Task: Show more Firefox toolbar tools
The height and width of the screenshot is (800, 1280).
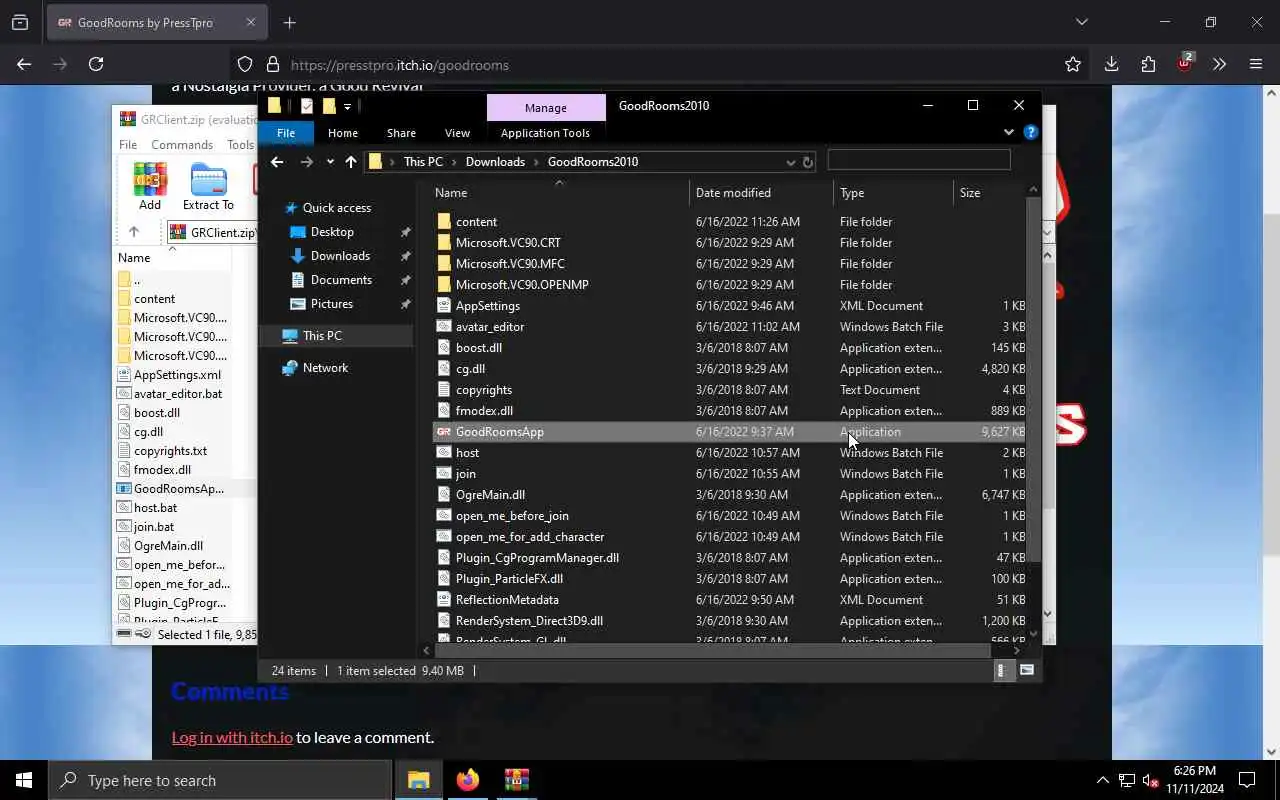Action: pyautogui.click(x=1219, y=64)
